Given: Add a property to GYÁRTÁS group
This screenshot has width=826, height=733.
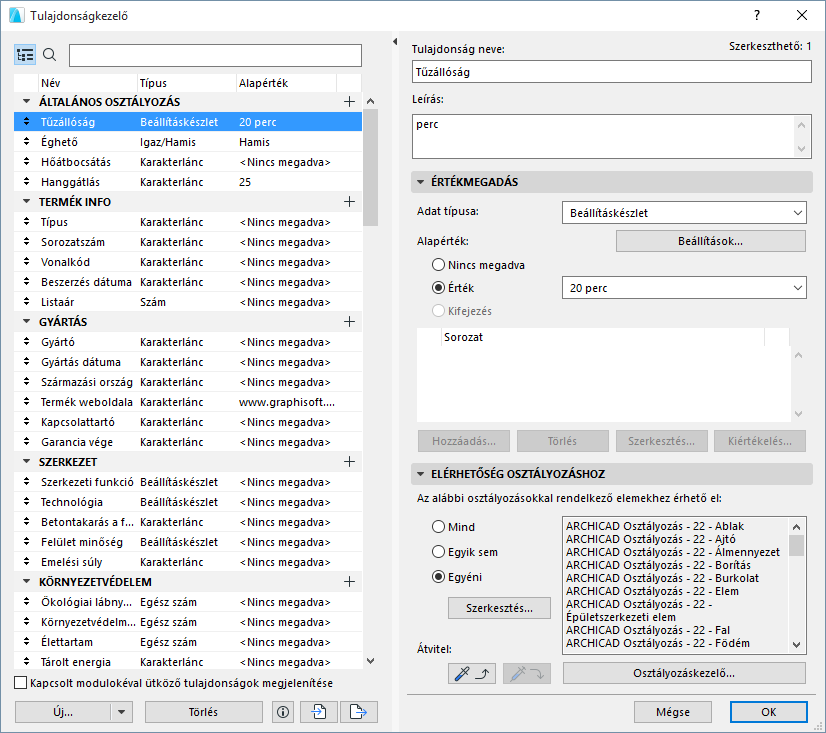Looking at the screenshot, I should (349, 322).
